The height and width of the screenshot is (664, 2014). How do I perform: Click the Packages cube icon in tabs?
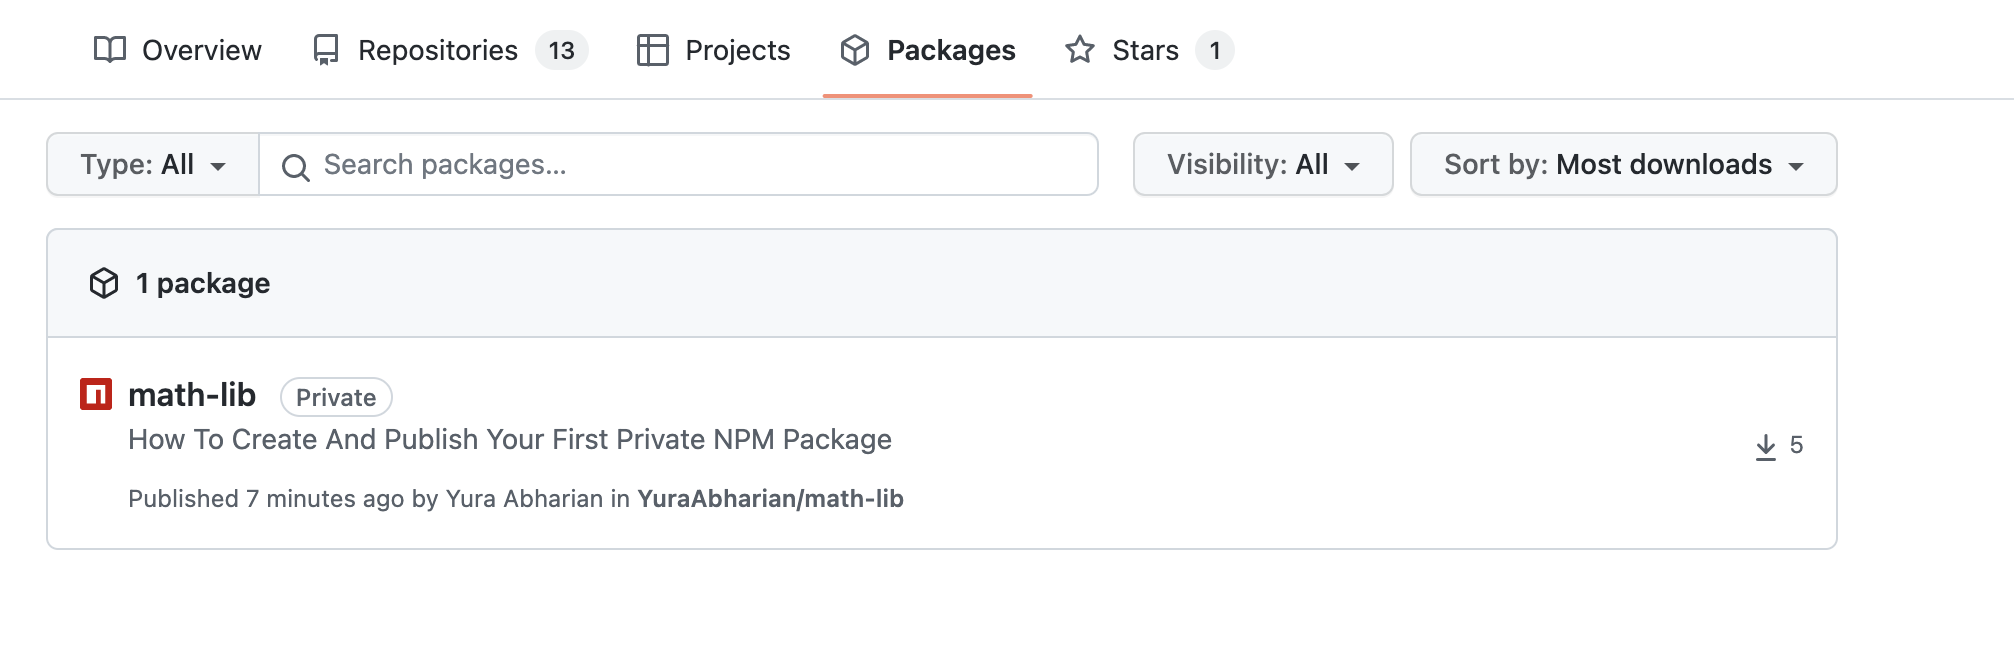pos(855,50)
